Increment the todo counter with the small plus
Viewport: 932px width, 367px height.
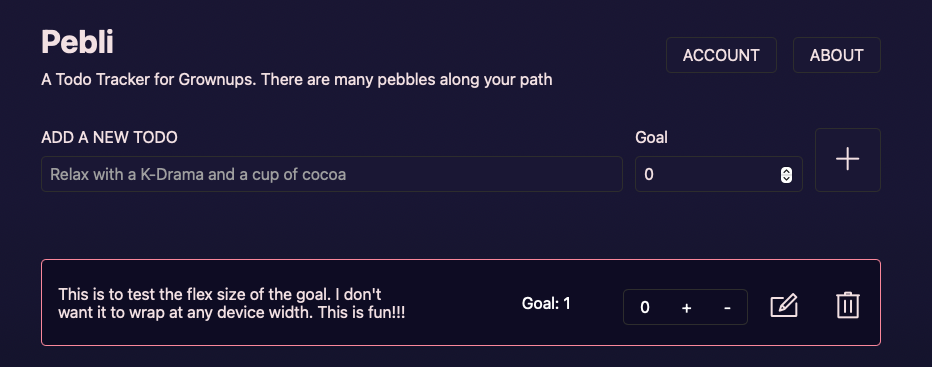coord(687,308)
